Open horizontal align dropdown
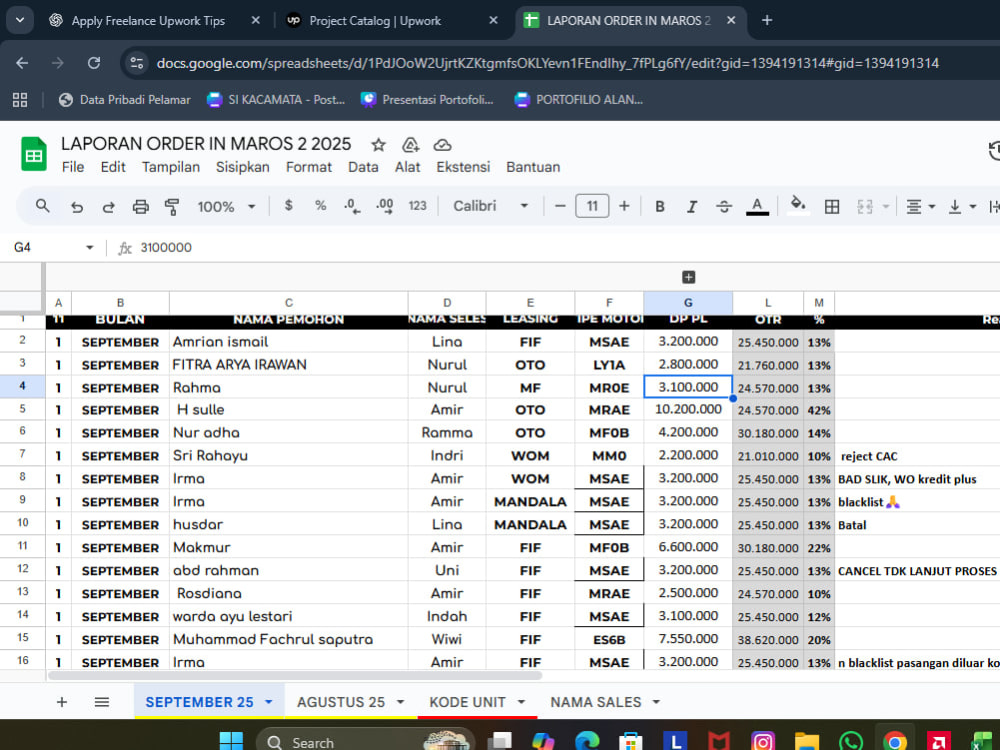Viewport: 1000px width, 750px height. (x=921, y=206)
